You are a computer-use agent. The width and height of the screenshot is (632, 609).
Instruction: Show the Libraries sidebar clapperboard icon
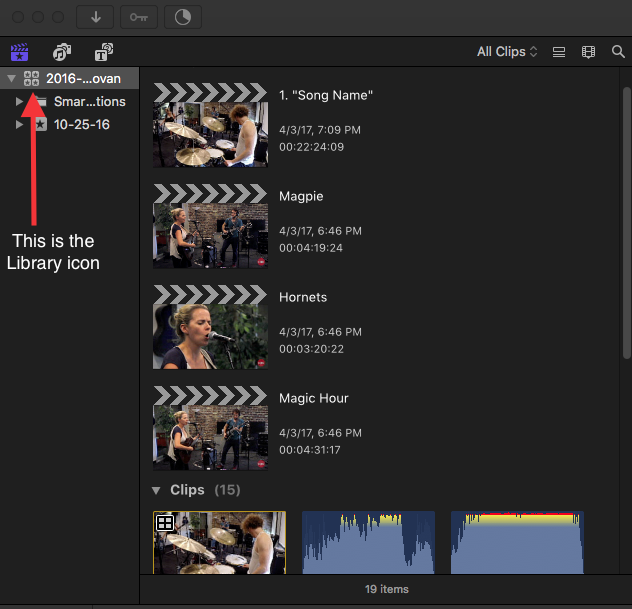pos(19,52)
